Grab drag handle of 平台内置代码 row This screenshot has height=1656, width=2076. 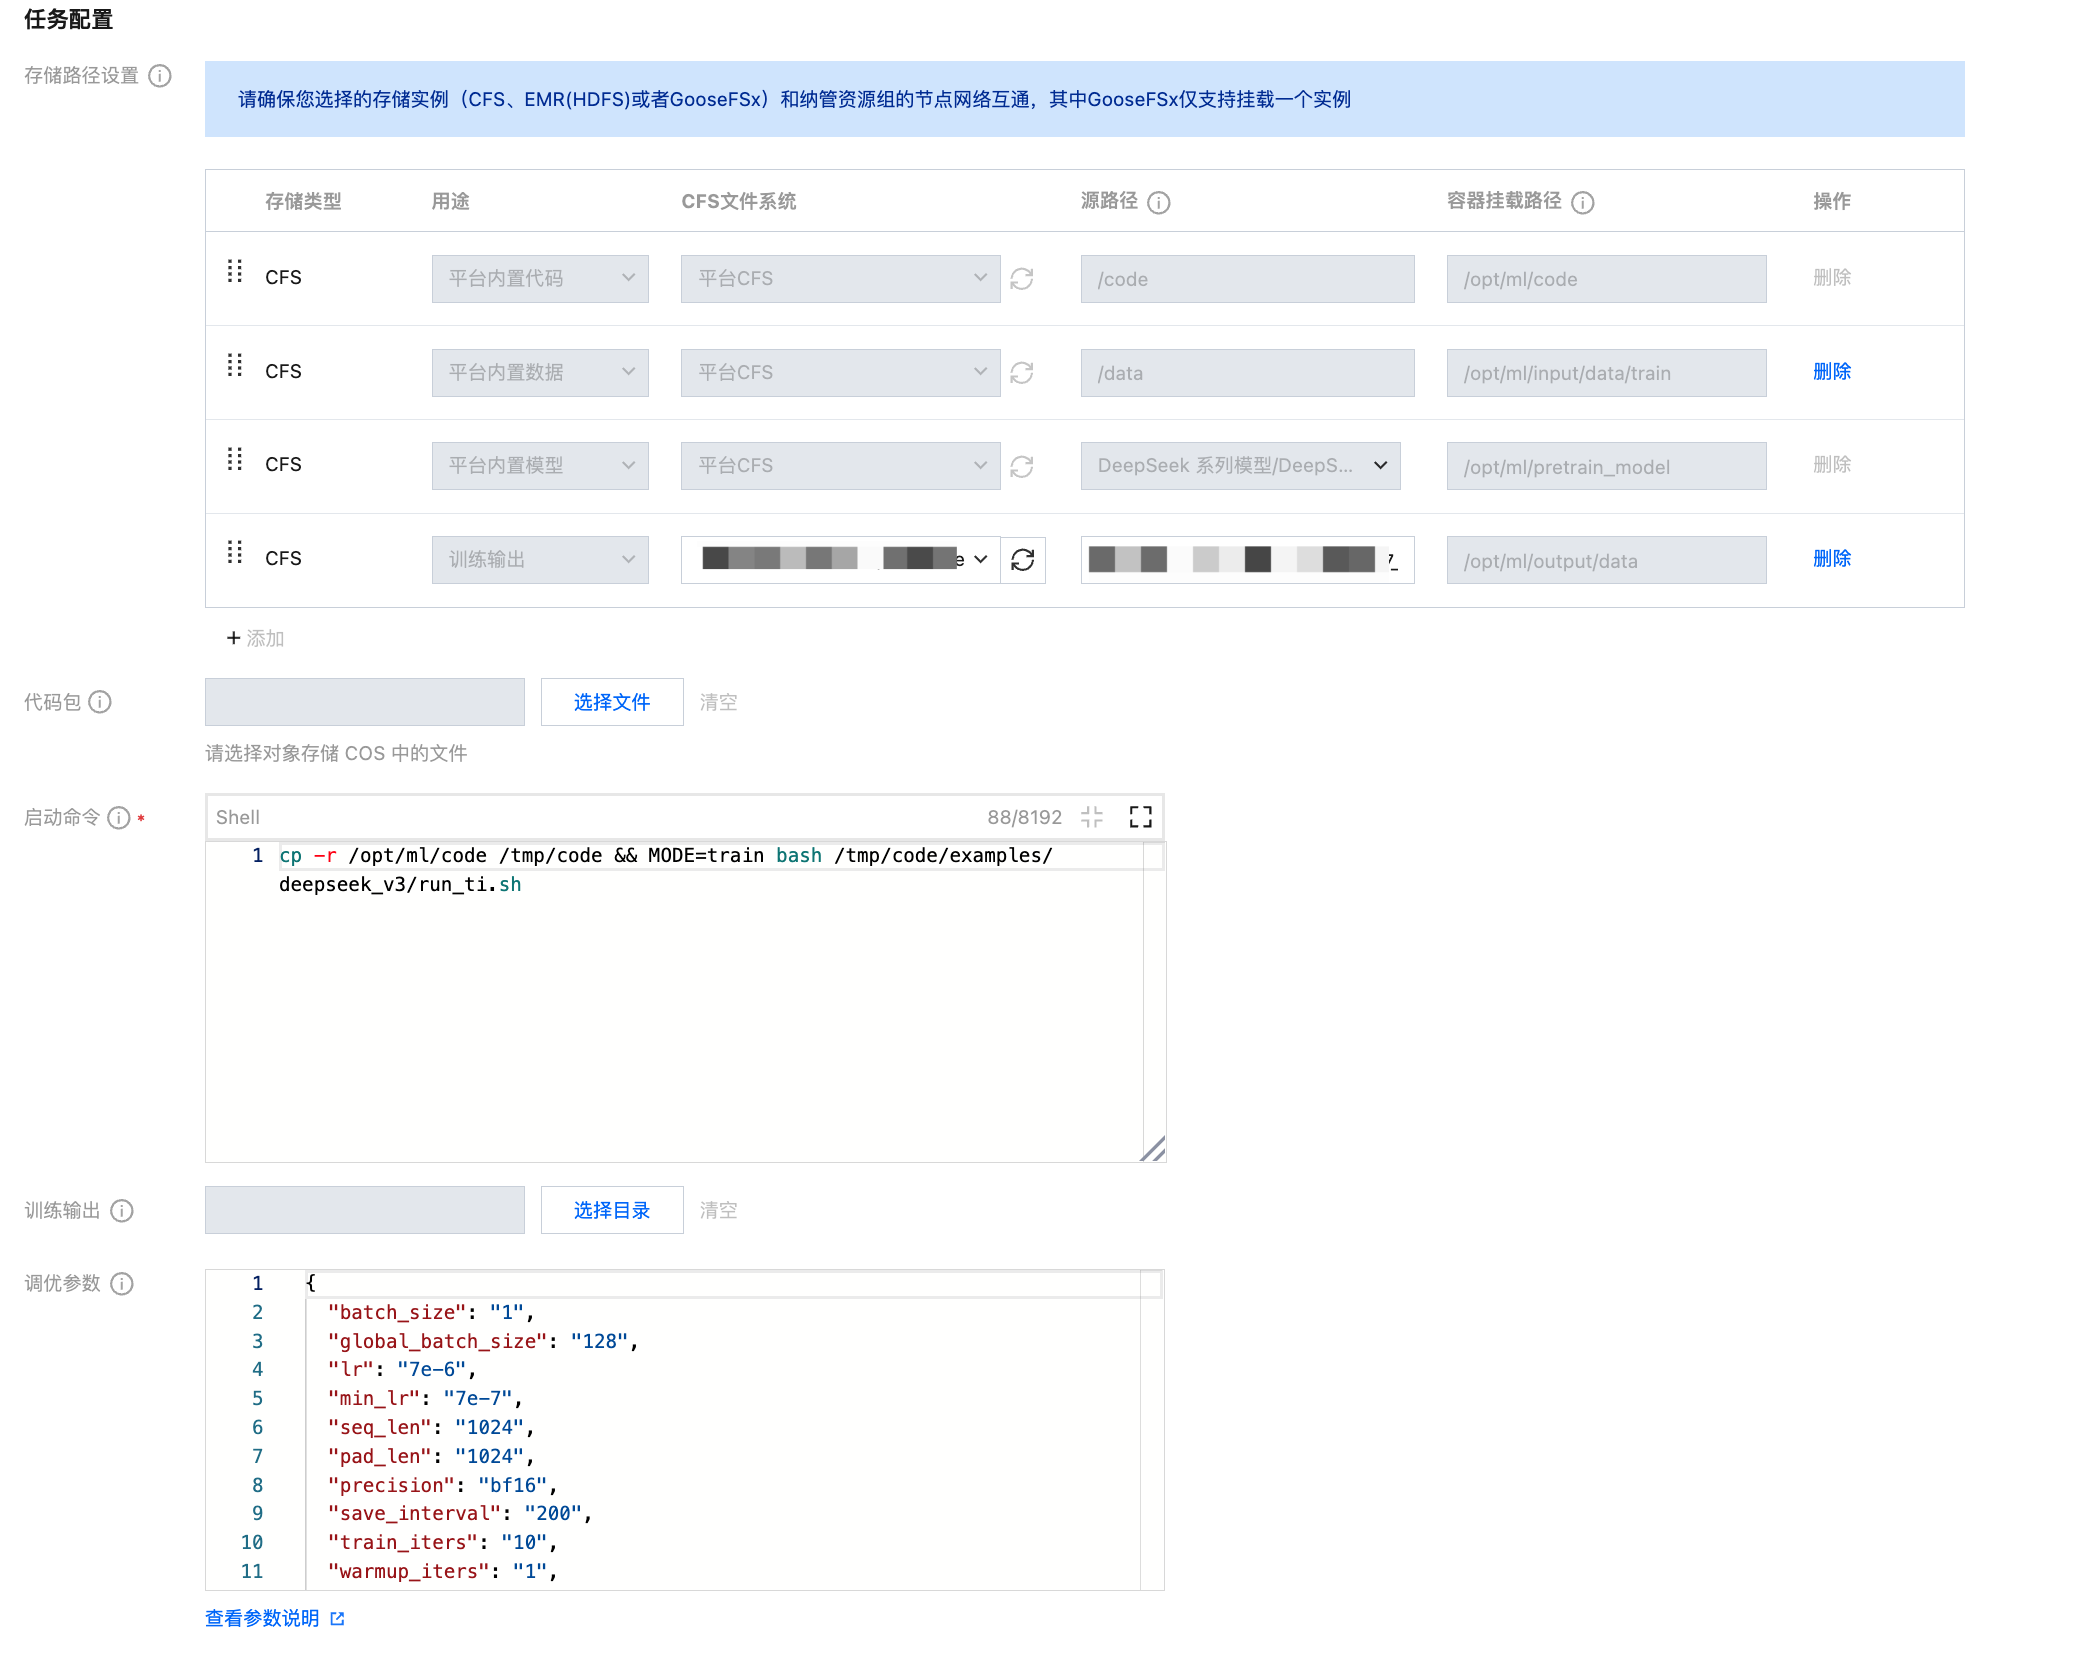(x=235, y=271)
